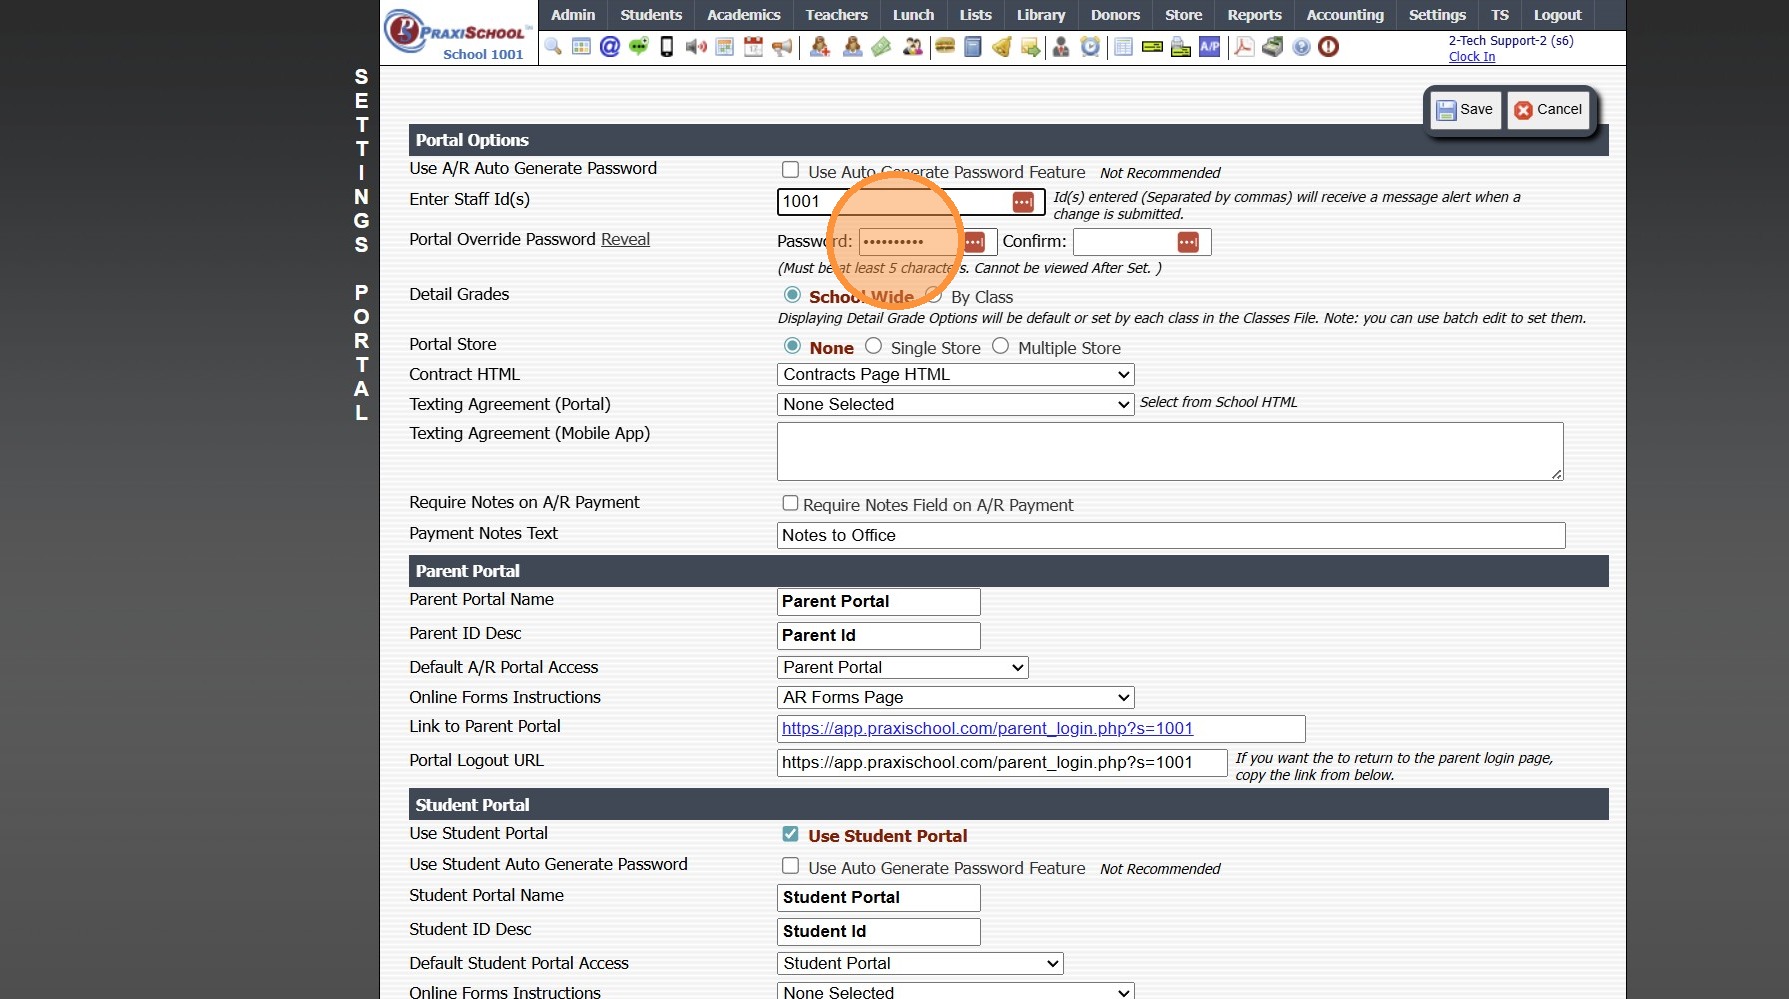This screenshot has height=999, width=1789.
Task: Toggle the Use Student Portal checkbox
Action: point(791,834)
